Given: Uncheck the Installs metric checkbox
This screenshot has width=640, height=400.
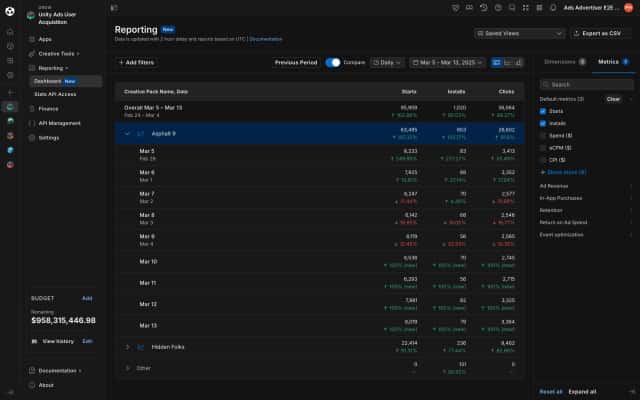Looking at the screenshot, I should tap(543, 123).
